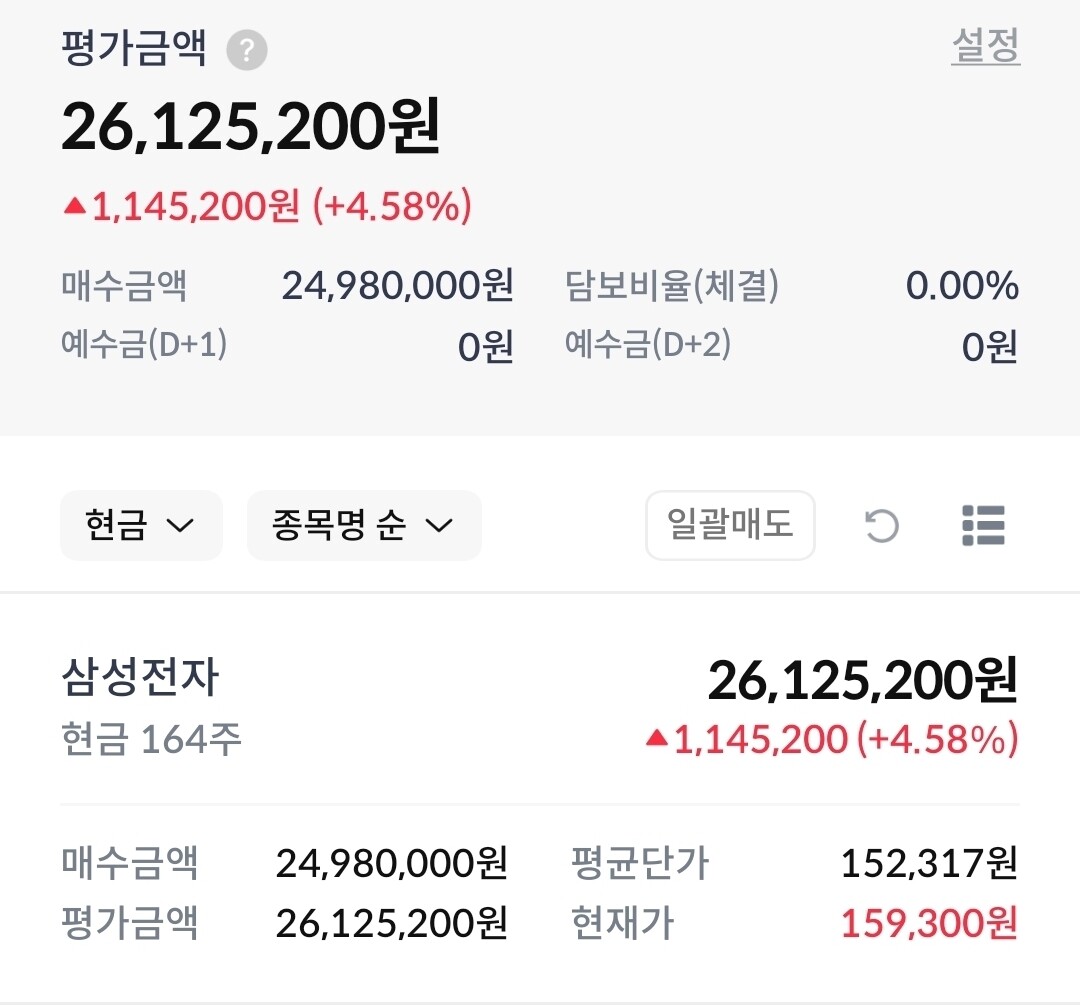The height and width of the screenshot is (1005, 1080).
Task: Click the 예수금(D+2) label
Action: point(648,345)
